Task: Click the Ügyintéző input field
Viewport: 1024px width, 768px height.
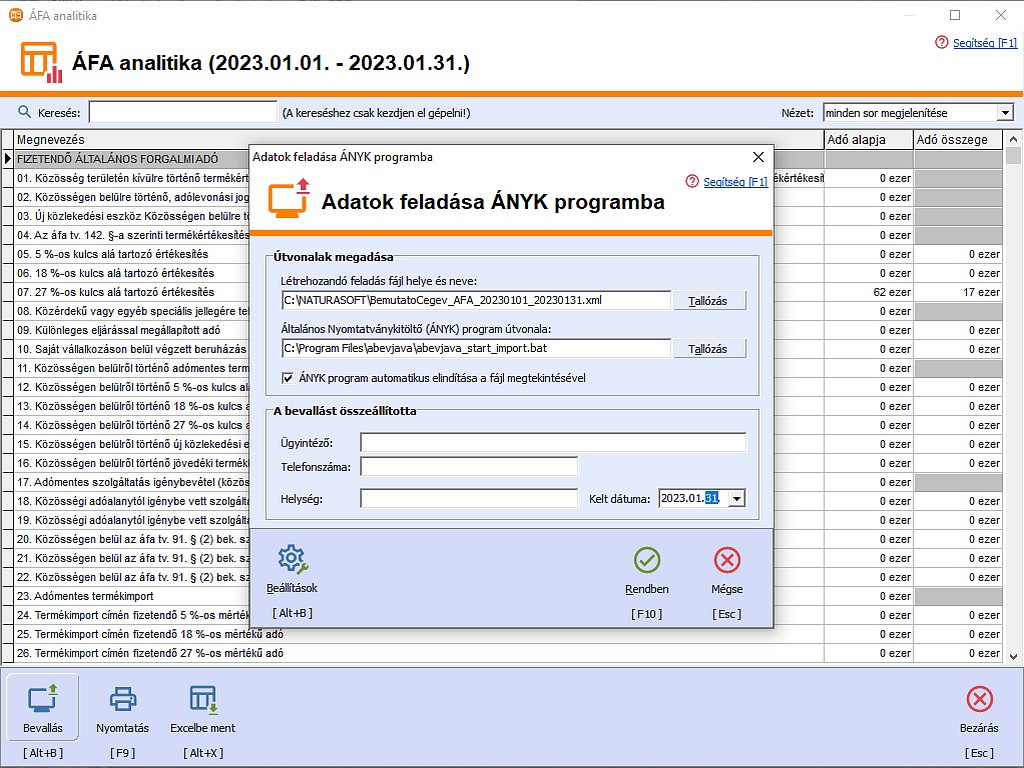Action: 553,443
